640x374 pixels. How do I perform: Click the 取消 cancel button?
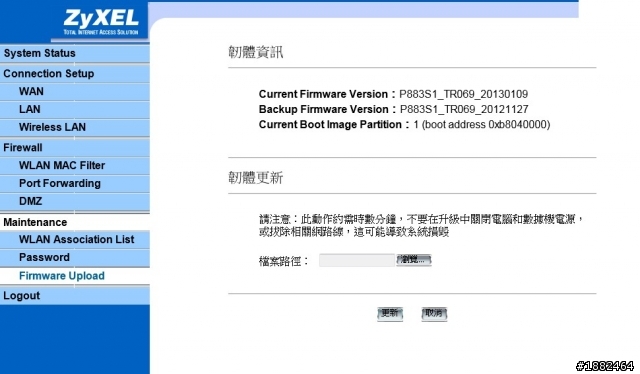(x=434, y=314)
